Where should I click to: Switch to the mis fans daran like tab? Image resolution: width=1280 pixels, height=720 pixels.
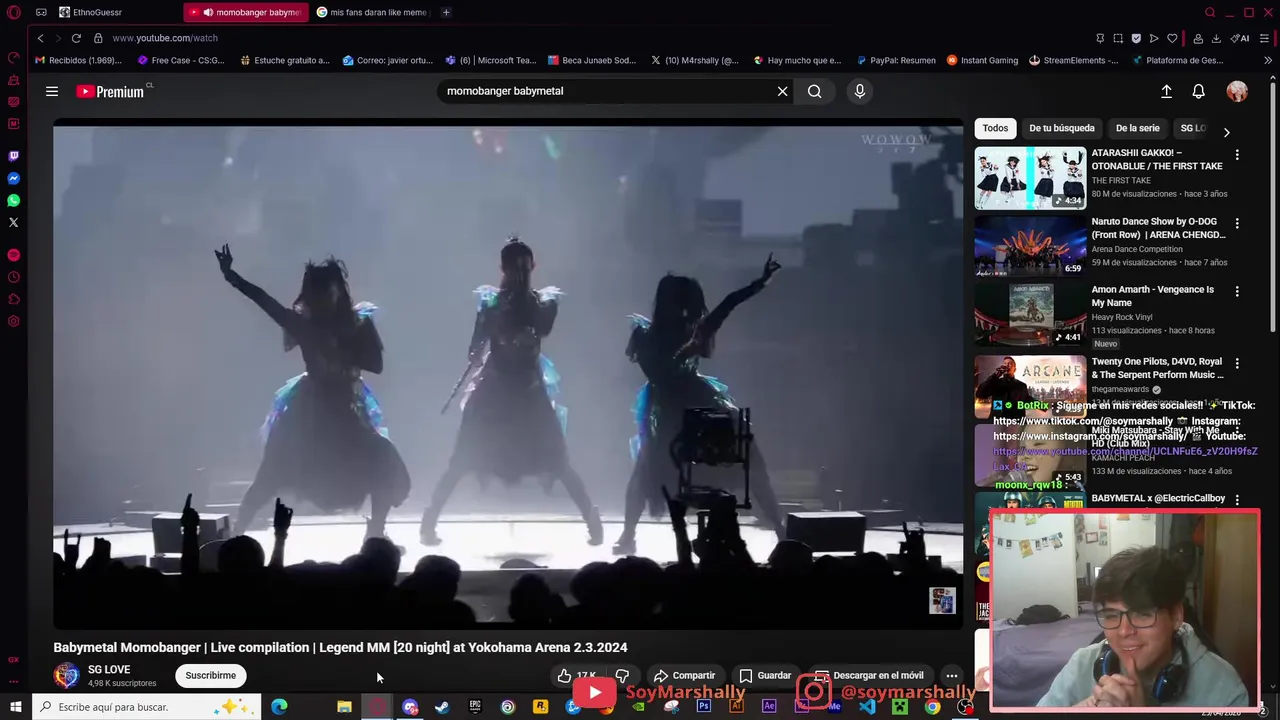click(372, 12)
